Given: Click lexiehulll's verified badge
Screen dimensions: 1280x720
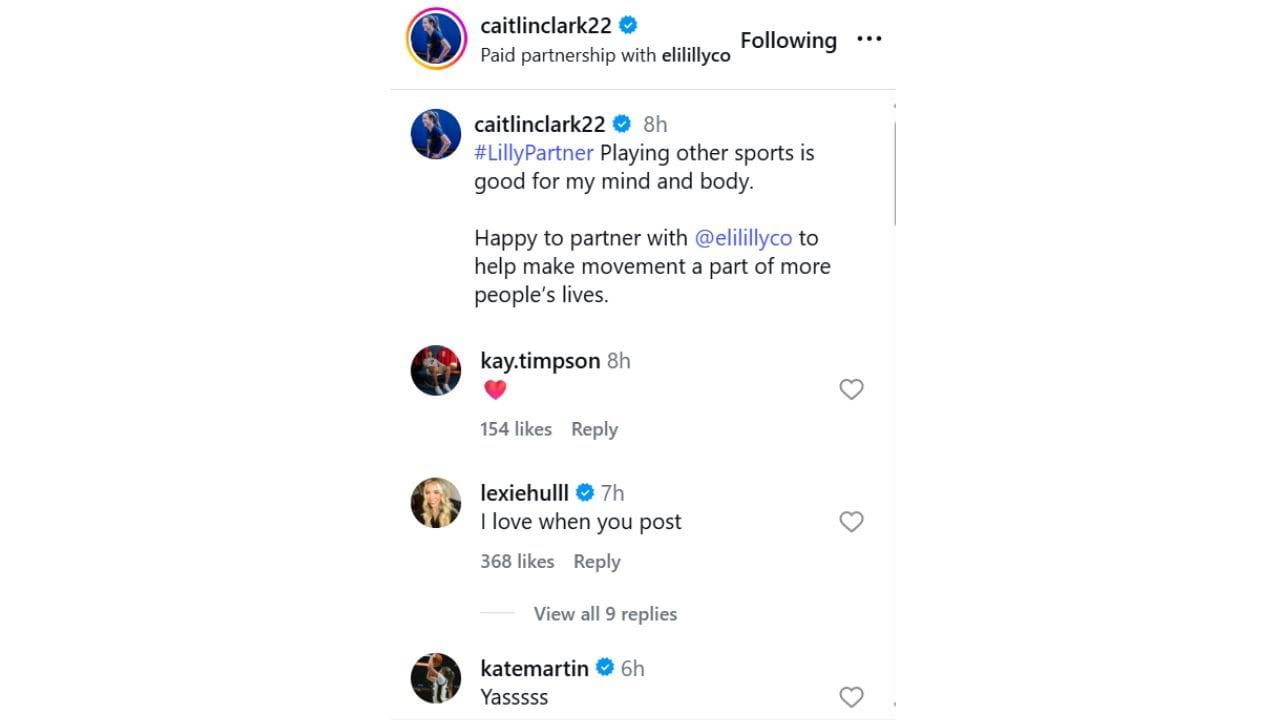Looking at the screenshot, I should click(584, 492).
